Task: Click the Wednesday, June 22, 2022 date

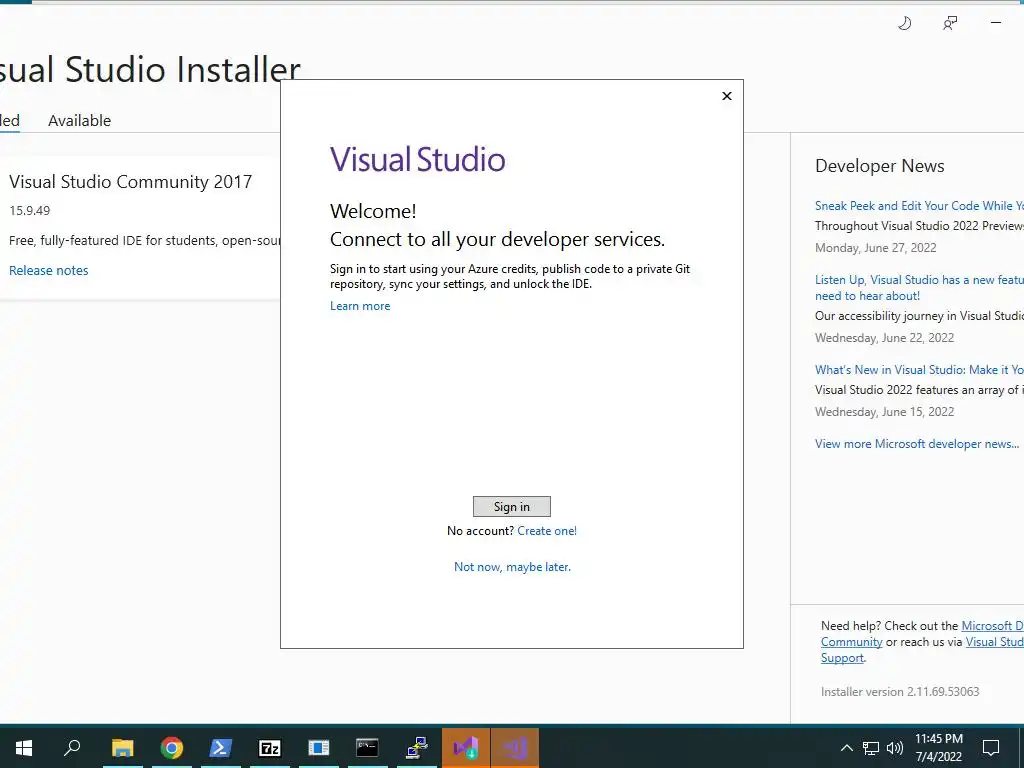Action: pos(884,338)
